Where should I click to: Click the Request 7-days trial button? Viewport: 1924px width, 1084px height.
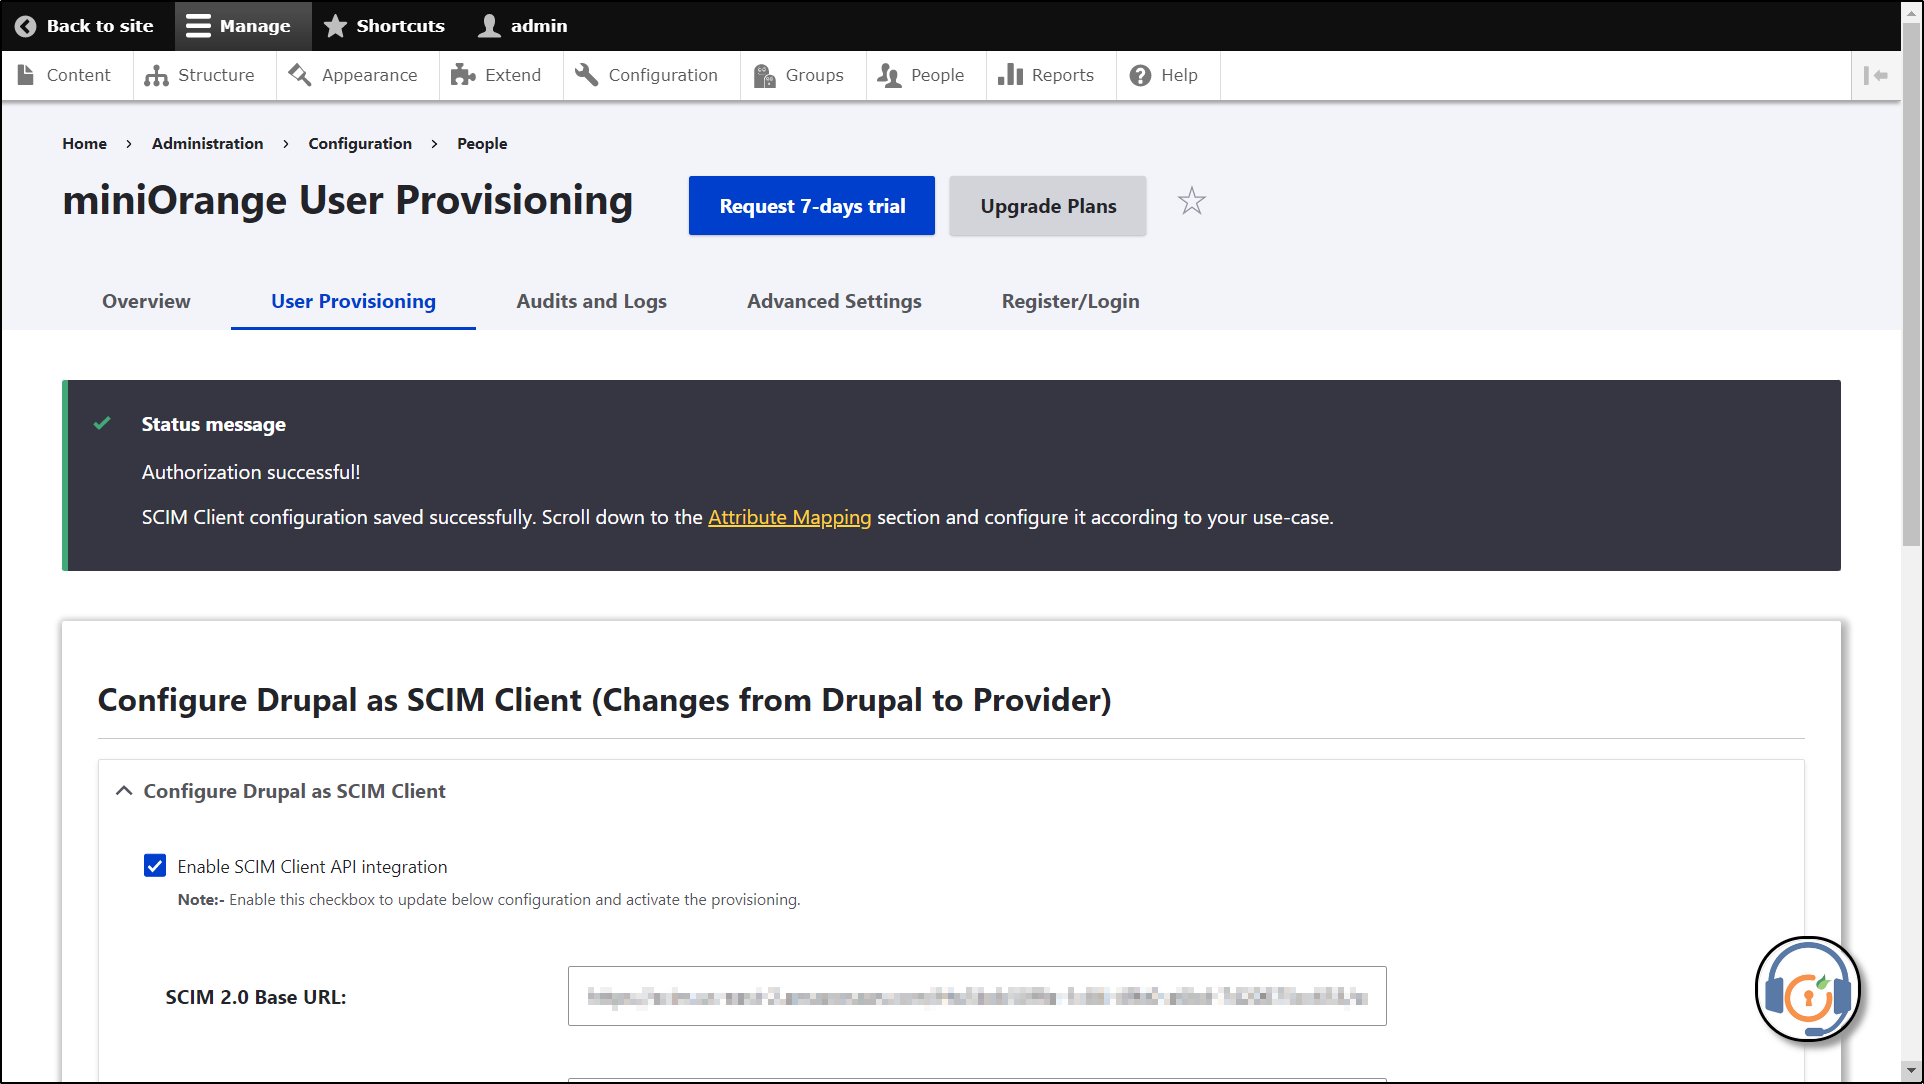tap(811, 206)
